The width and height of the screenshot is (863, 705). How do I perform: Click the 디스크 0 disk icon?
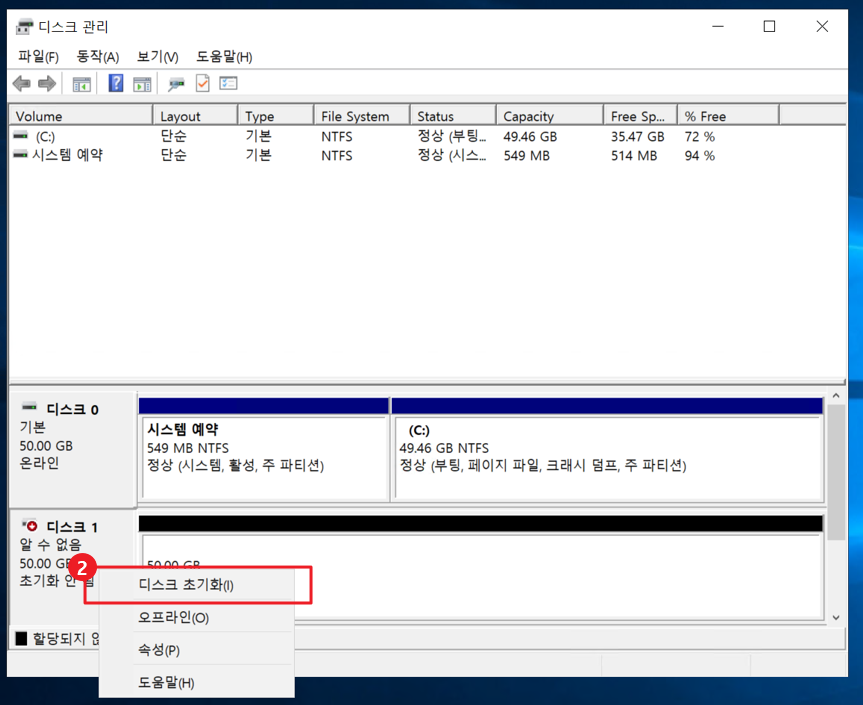tap(29, 407)
